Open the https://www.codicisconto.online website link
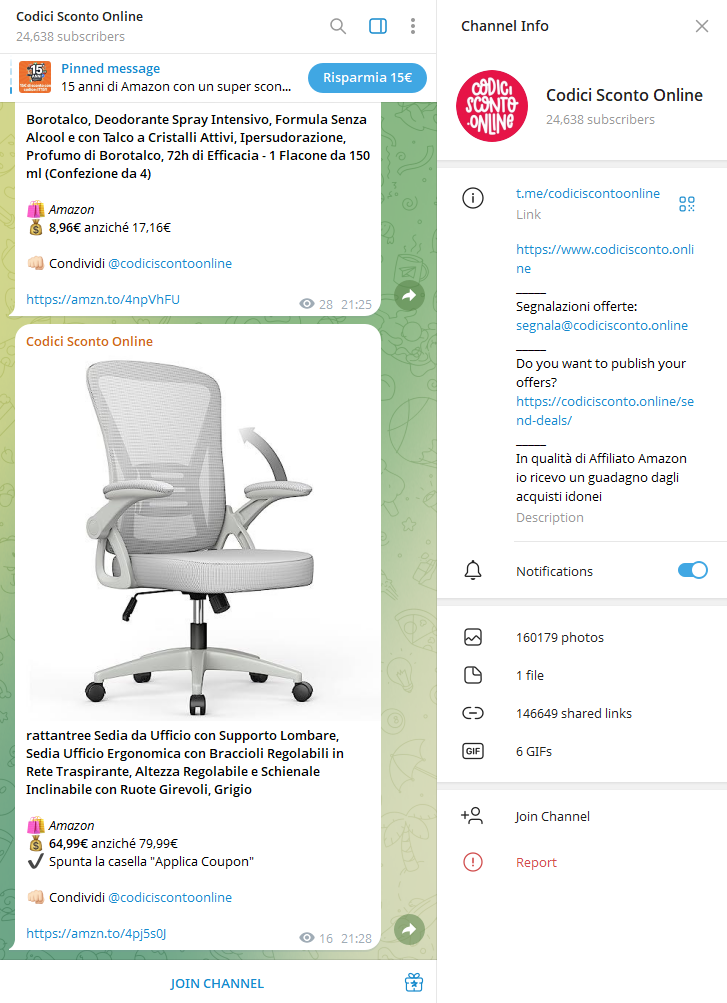Viewport: 727px width, 1003px height. (605, 258)
